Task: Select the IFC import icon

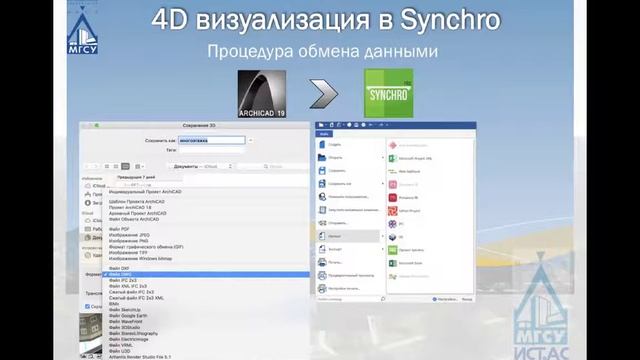Action: [393, 224]
